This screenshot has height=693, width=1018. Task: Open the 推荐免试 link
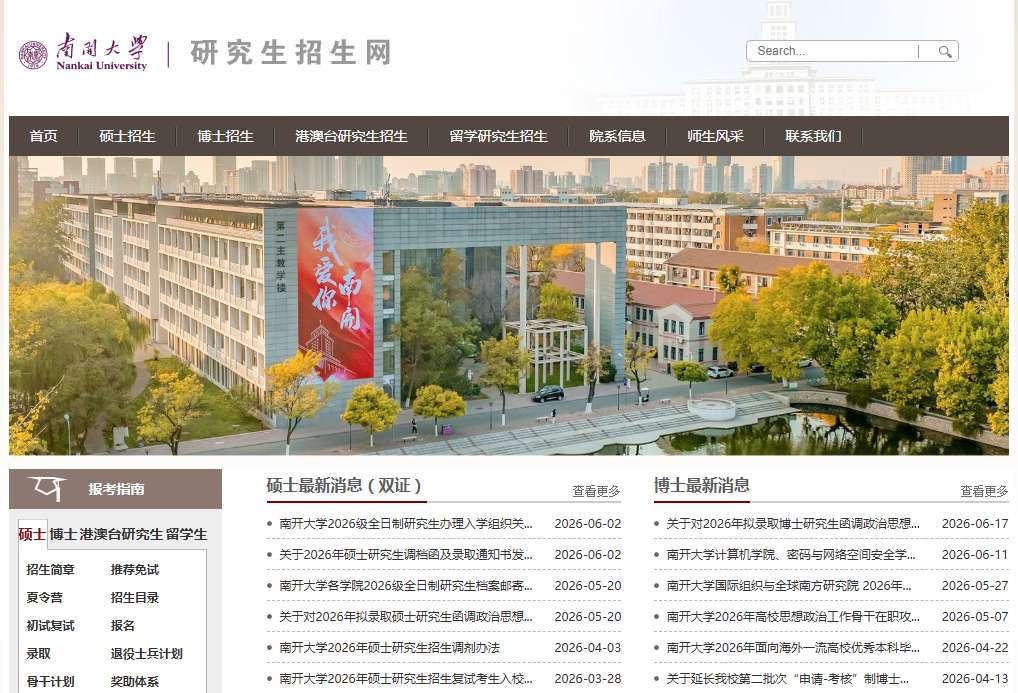tap(135, 570)
